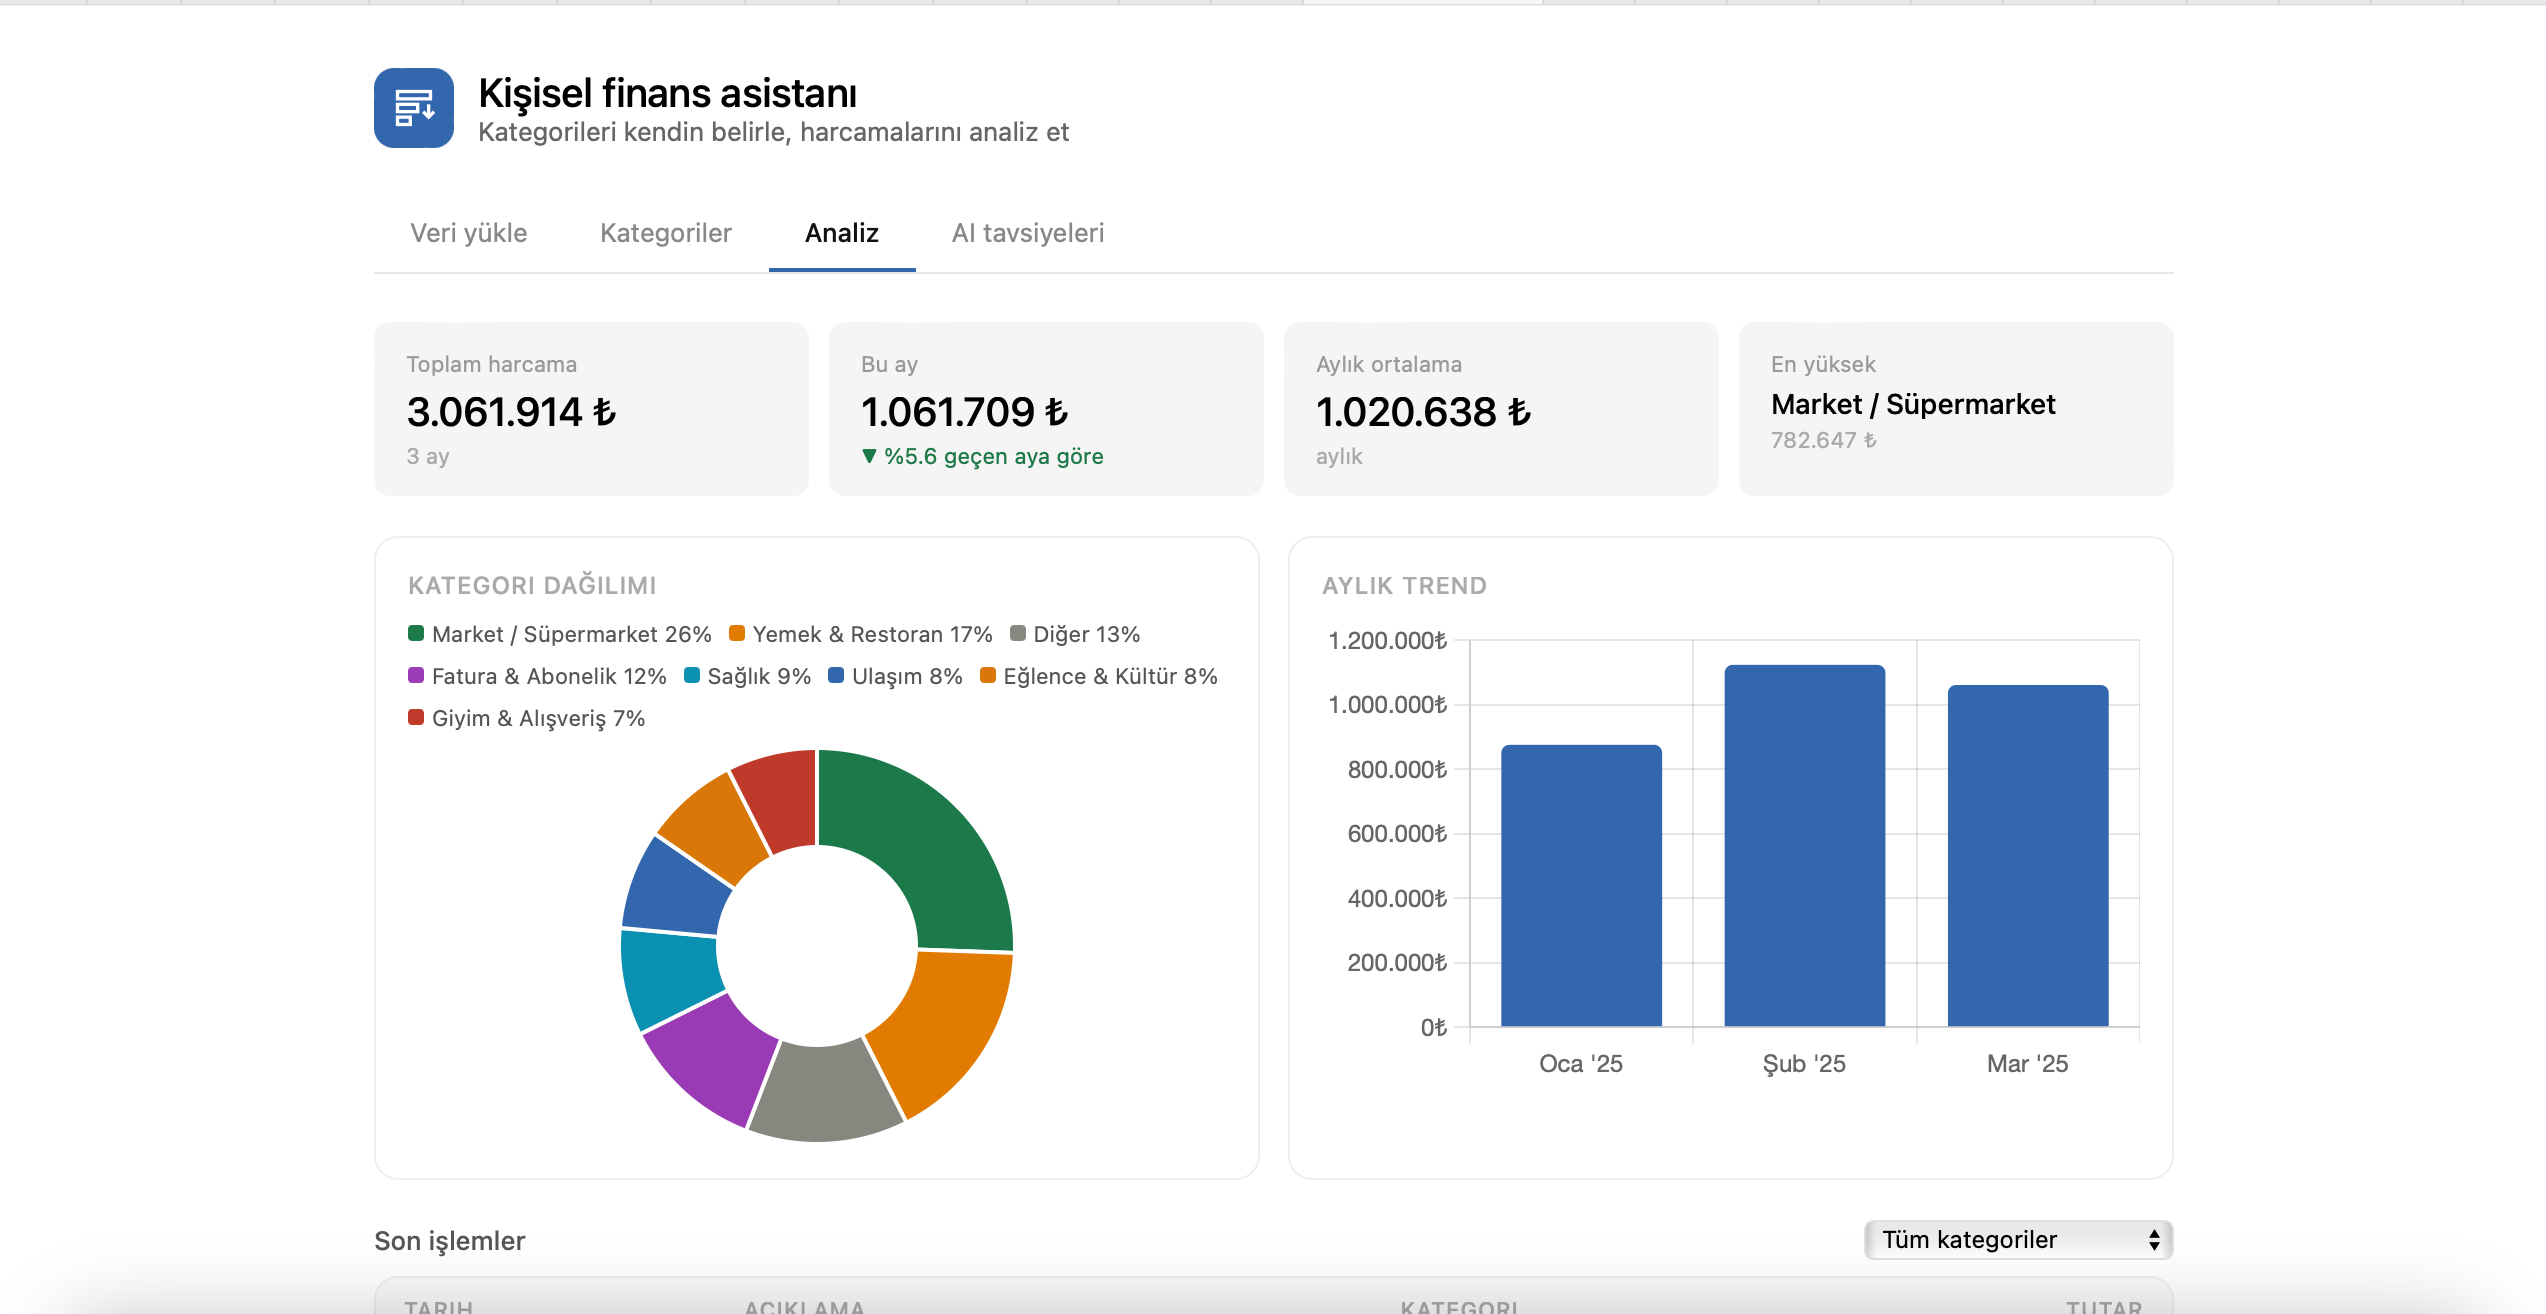This screenshot has height=1314, width=2546.
Task: Click the Mar '25 bar in trend chart
Action: (x=2028, y=856)
